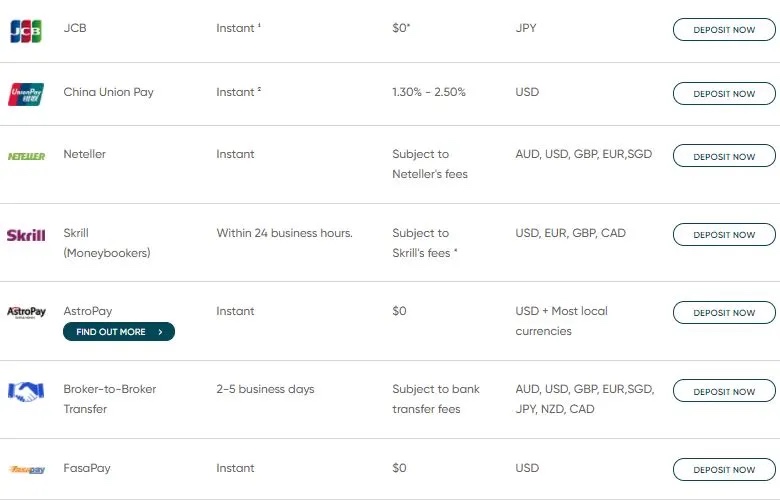The height and width of the screenshot is (501, 780).
Task: Click the AstroPay logo icon
Action: (26, 313)
